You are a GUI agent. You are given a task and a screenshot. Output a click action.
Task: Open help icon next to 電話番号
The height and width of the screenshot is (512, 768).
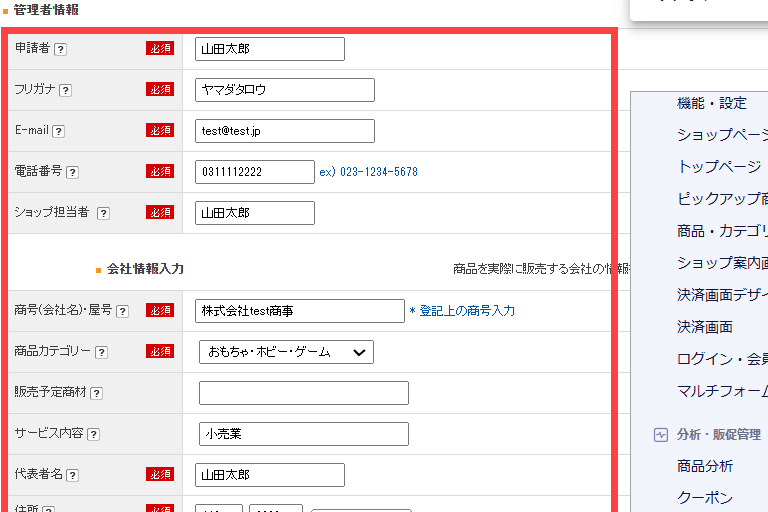click(72, 172)
